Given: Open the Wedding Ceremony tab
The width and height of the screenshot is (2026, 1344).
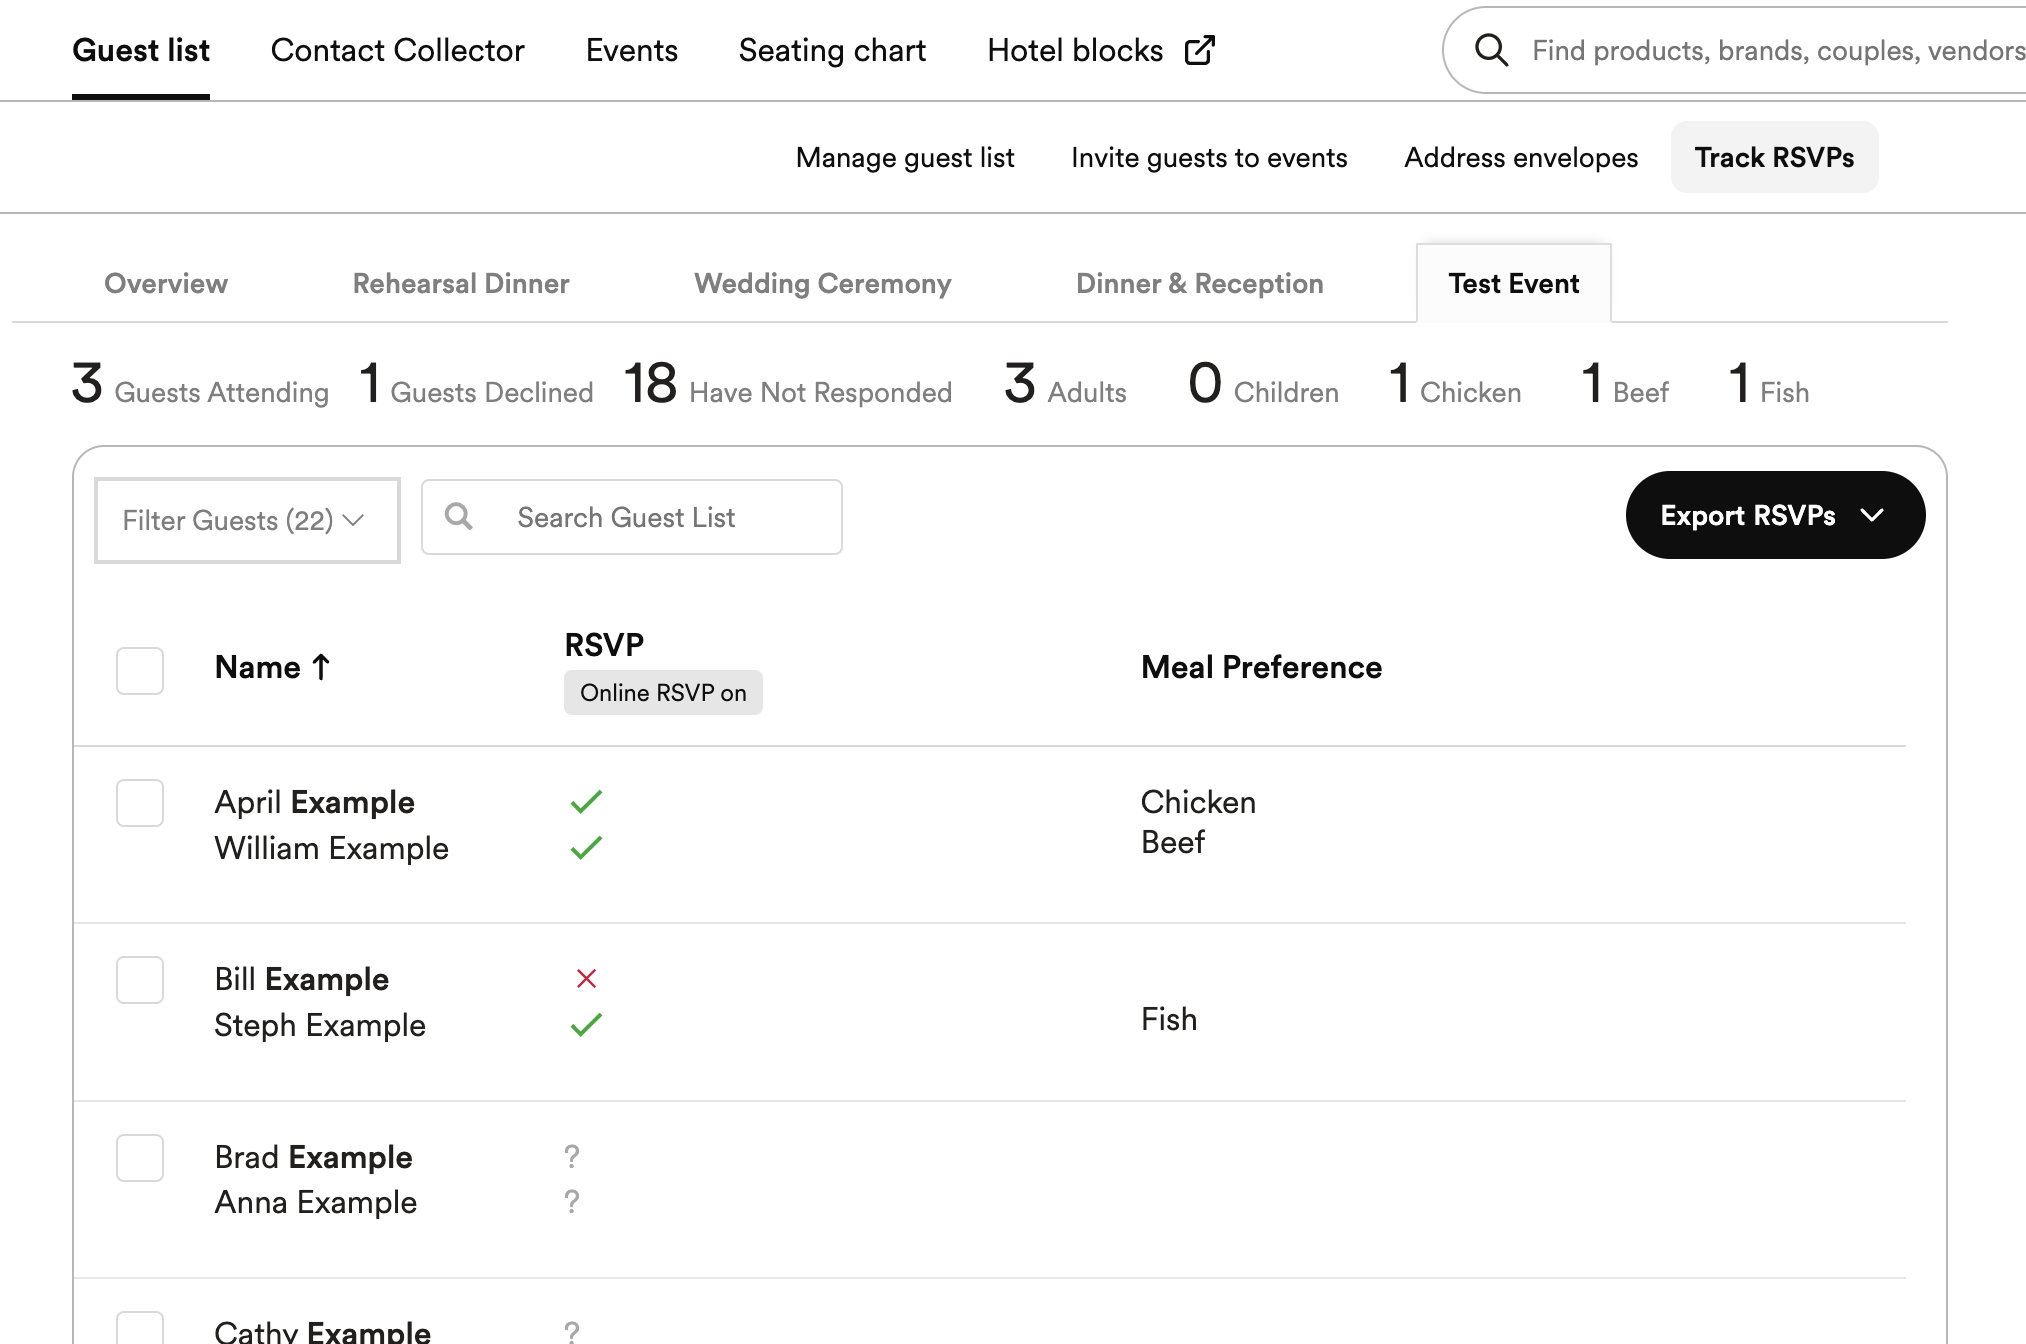Looking at the screenshot, I should 823,284.
